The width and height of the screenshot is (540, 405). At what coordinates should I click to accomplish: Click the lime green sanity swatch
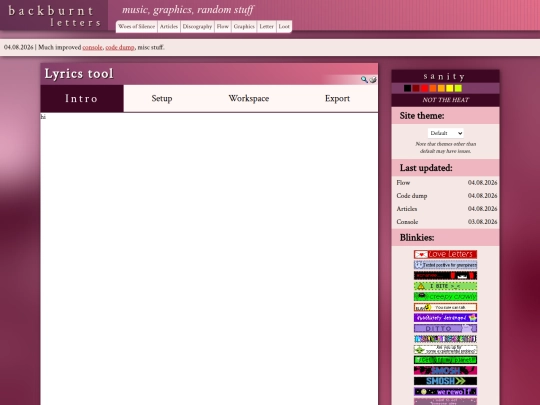point(458,89)
